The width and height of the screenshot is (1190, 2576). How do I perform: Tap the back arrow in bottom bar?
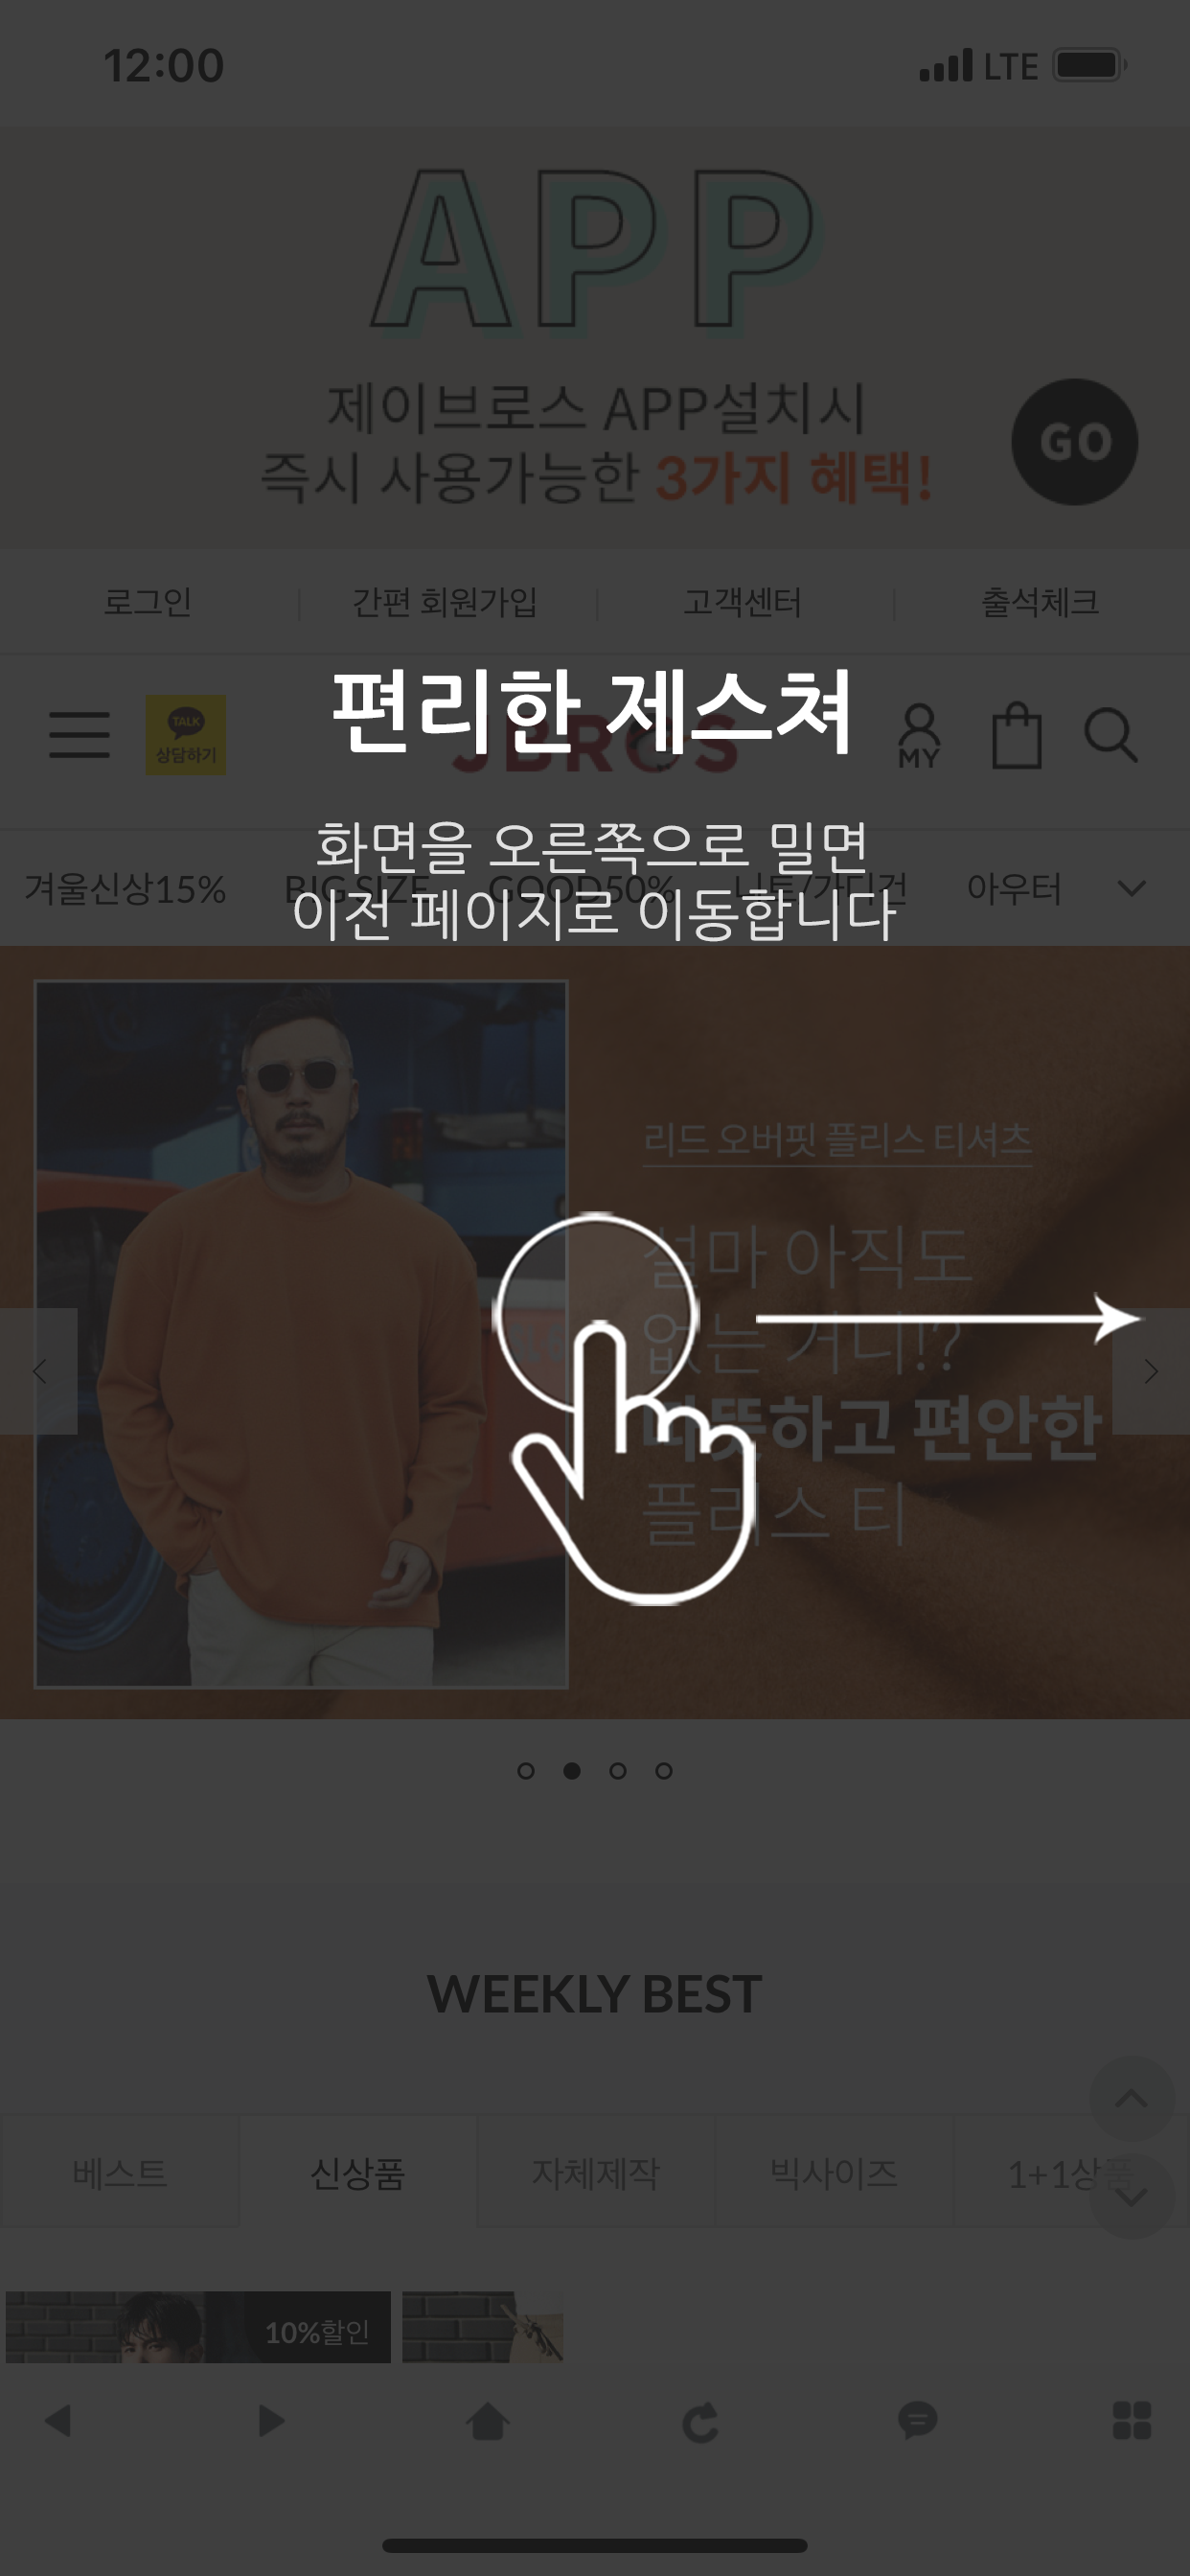pos(59,2421)
